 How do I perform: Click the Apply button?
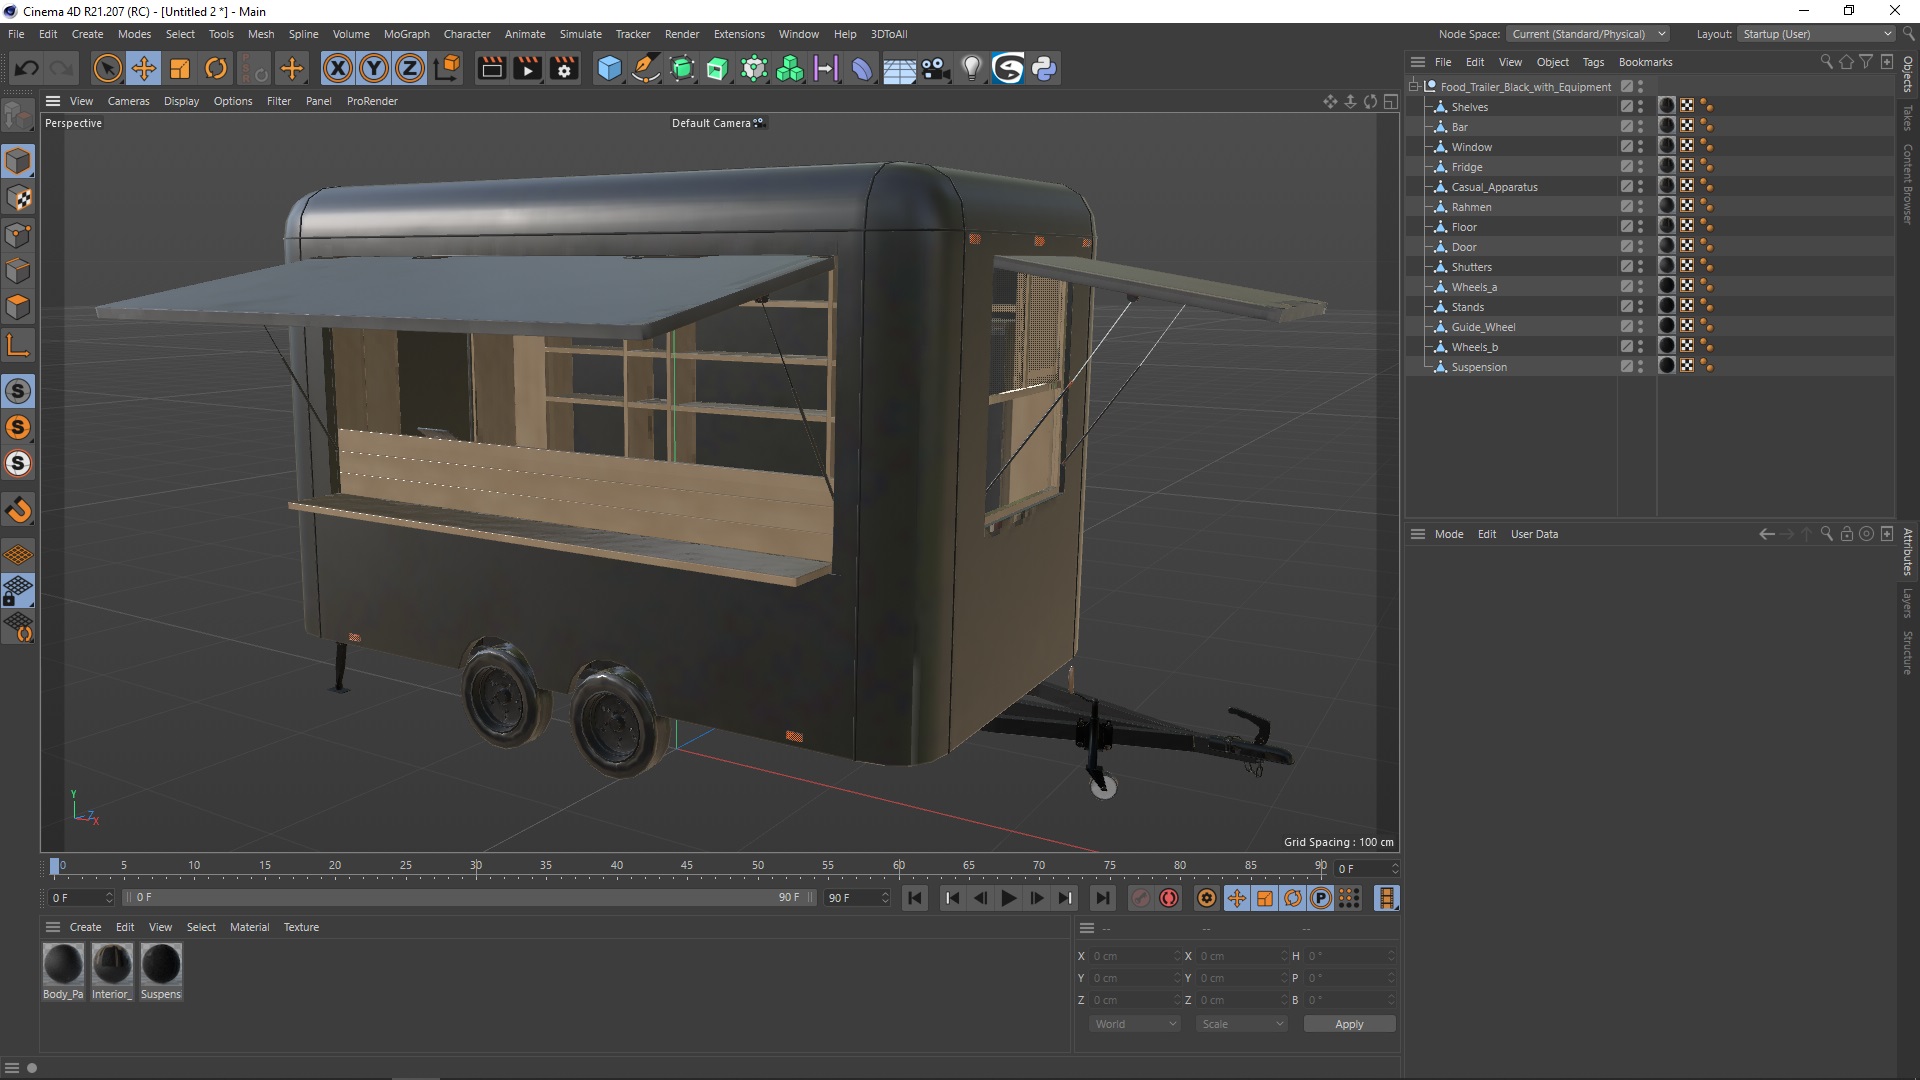pos(1349,1024)
